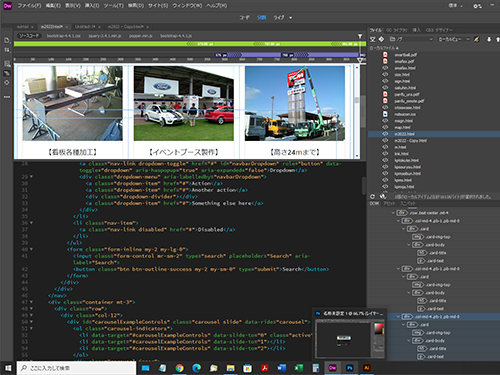Image resolution: width=500 pixels, height=375 pixels.
Task: Open Microsoft Edge from the taskbar
Action: click(197, 368)
